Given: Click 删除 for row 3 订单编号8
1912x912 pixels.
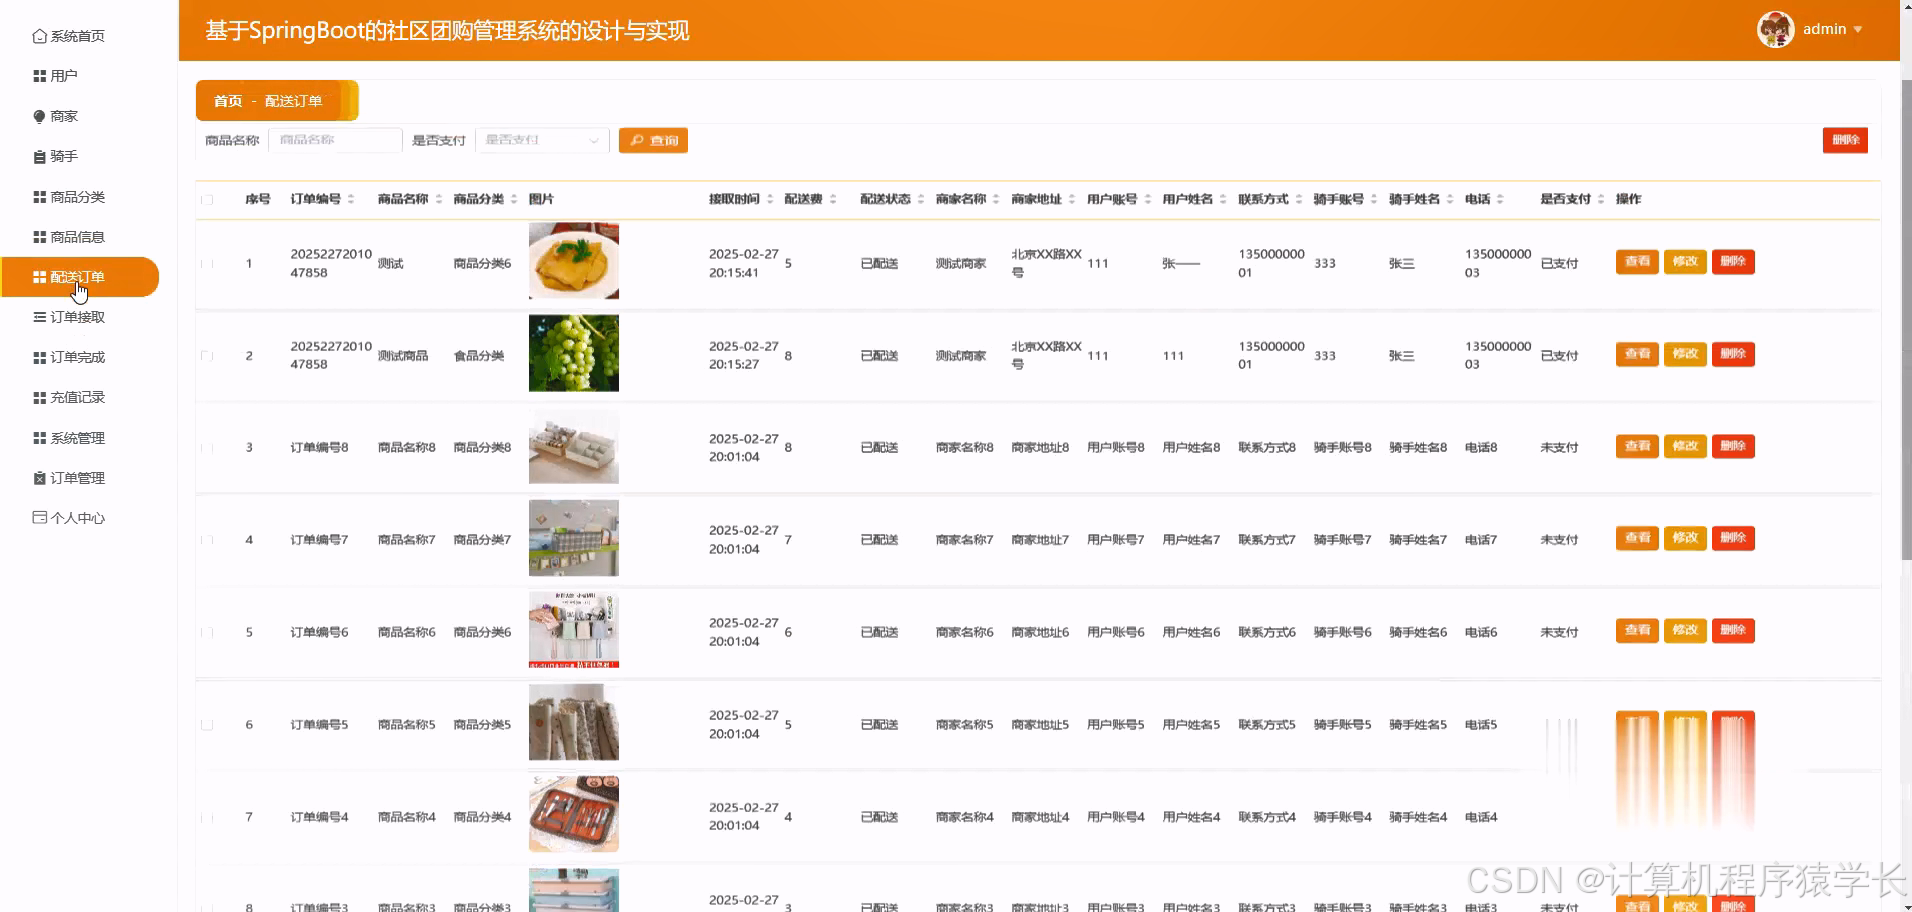Looking at the screenshot, I should (1733, 446).
